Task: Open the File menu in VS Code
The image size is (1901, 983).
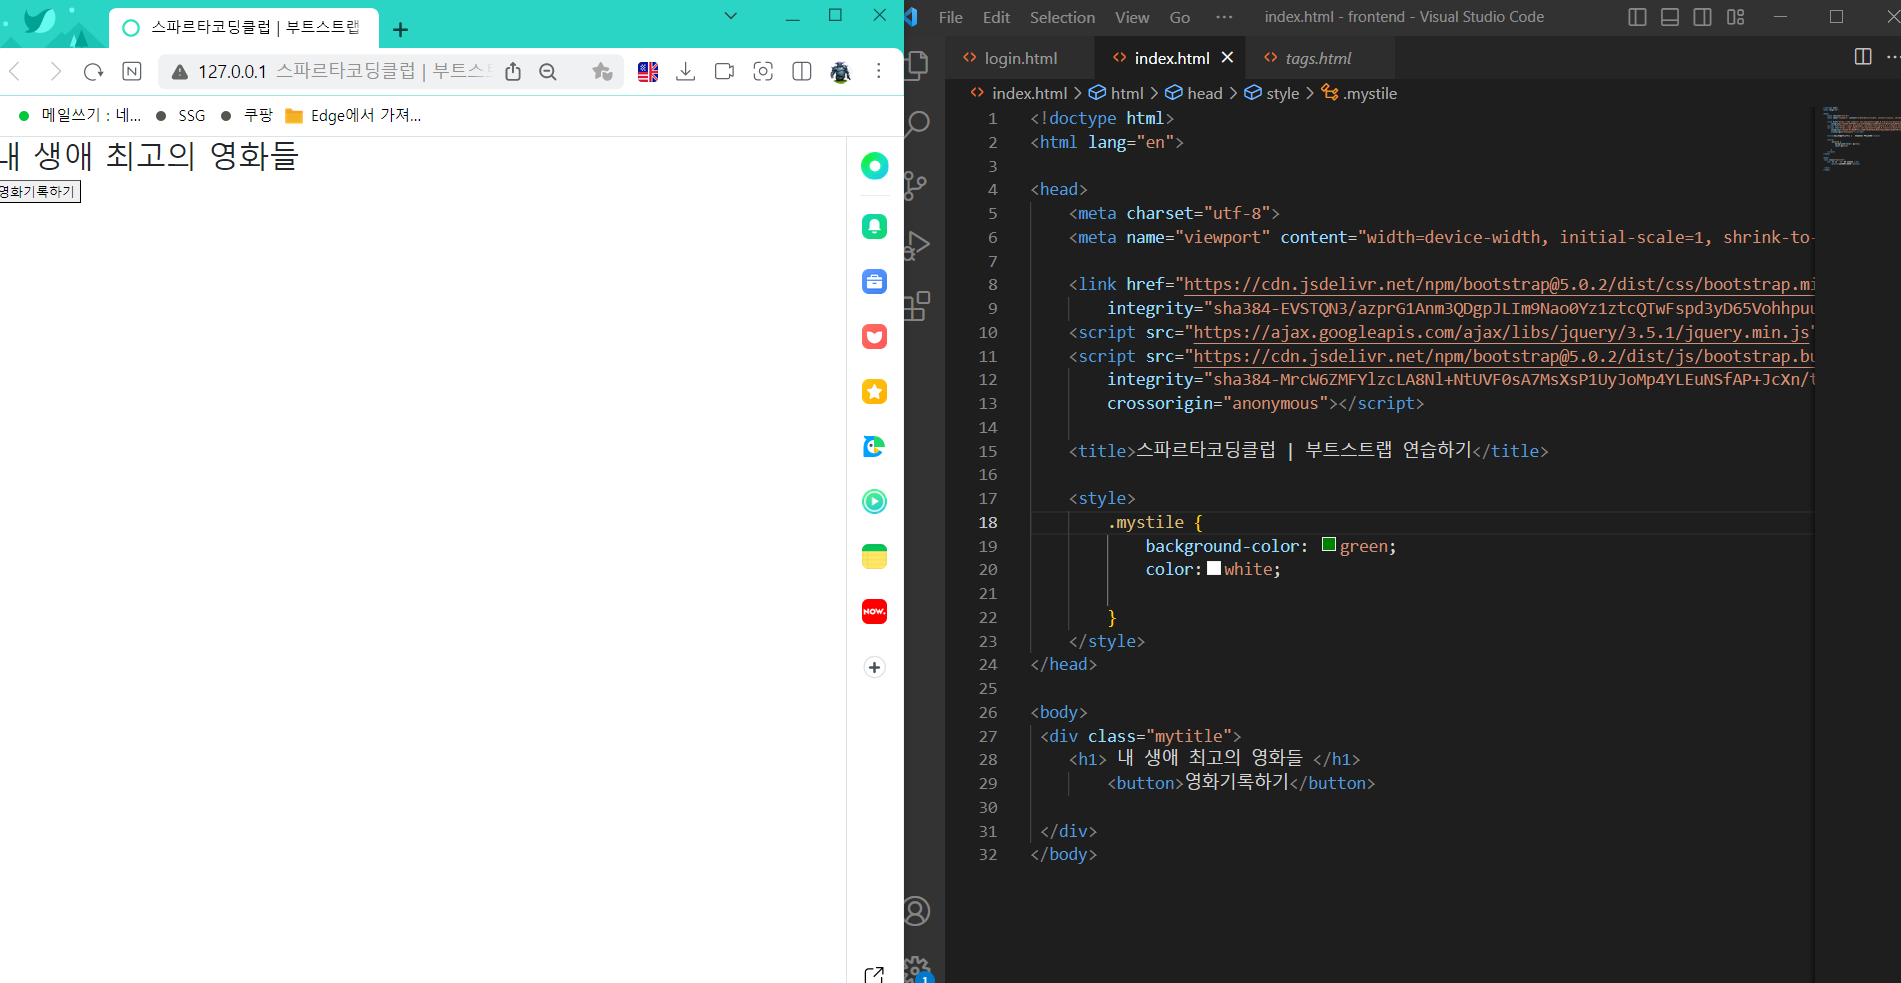Action: (x=951, y=17)
